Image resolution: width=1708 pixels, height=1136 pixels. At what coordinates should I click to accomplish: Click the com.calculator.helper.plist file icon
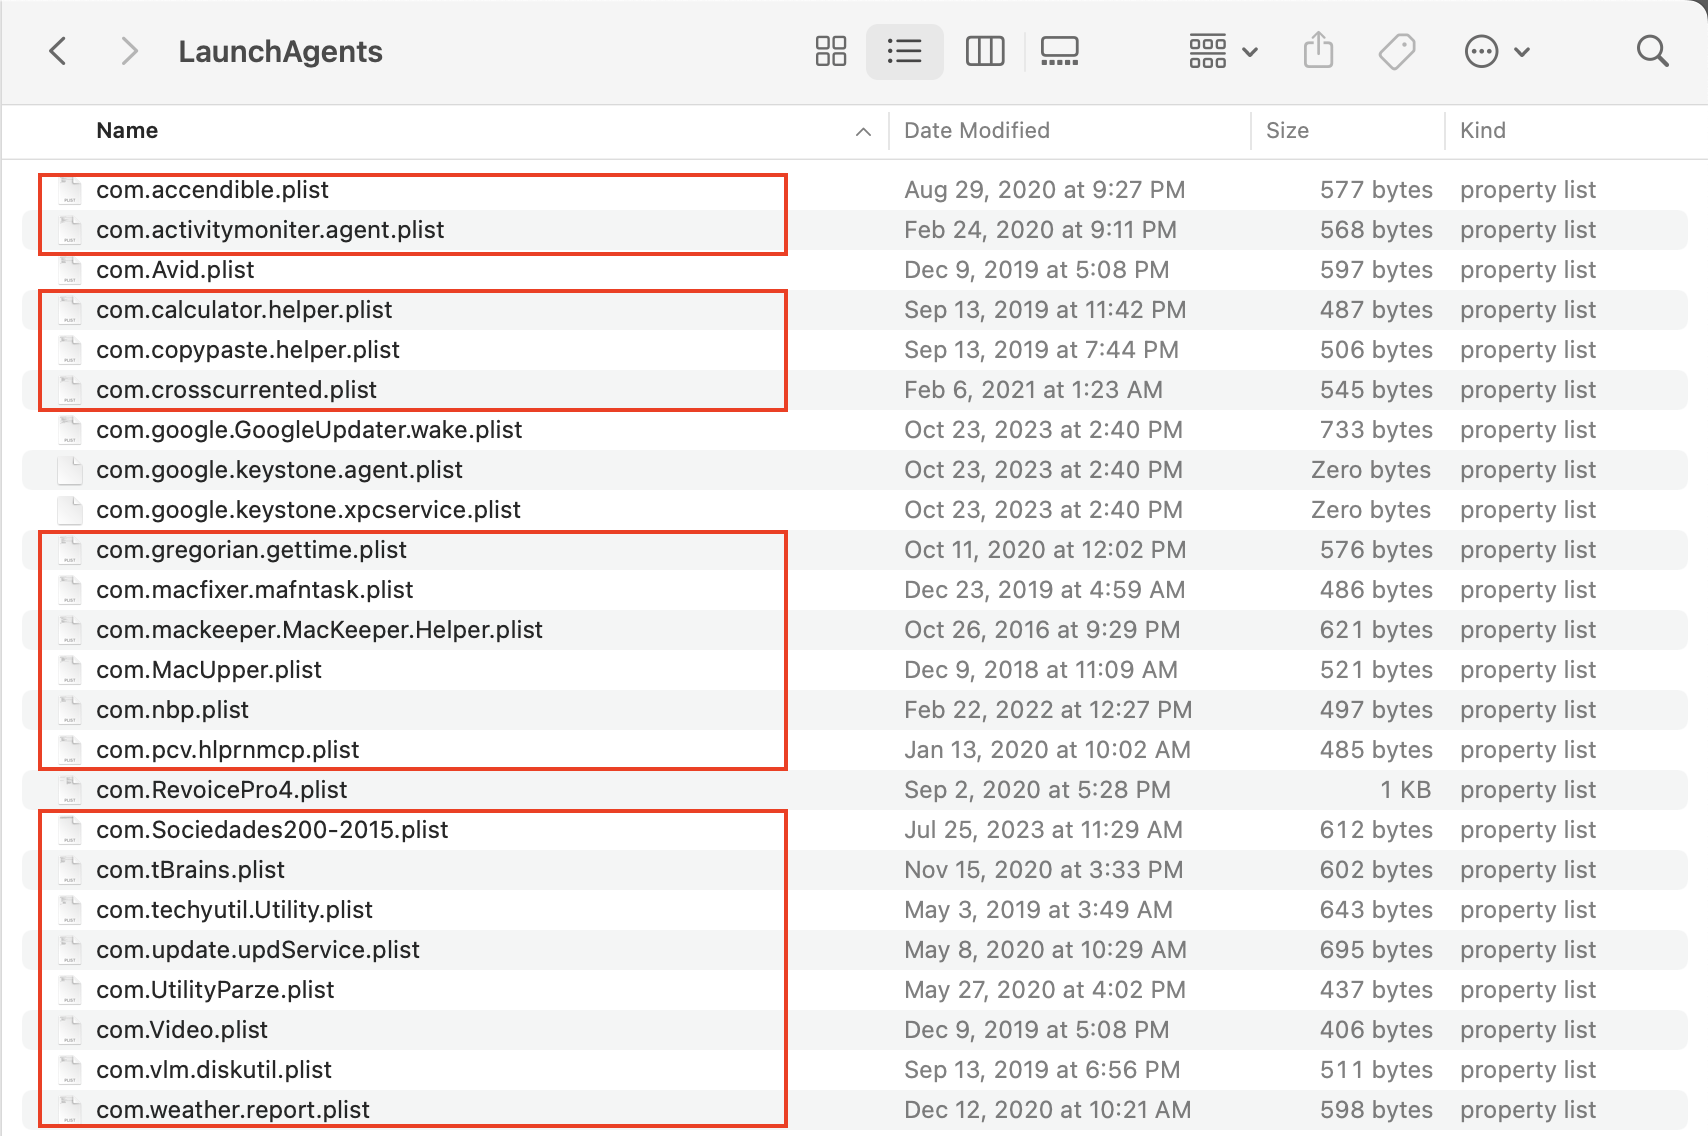pyautogui.click(x=70, y=310)
